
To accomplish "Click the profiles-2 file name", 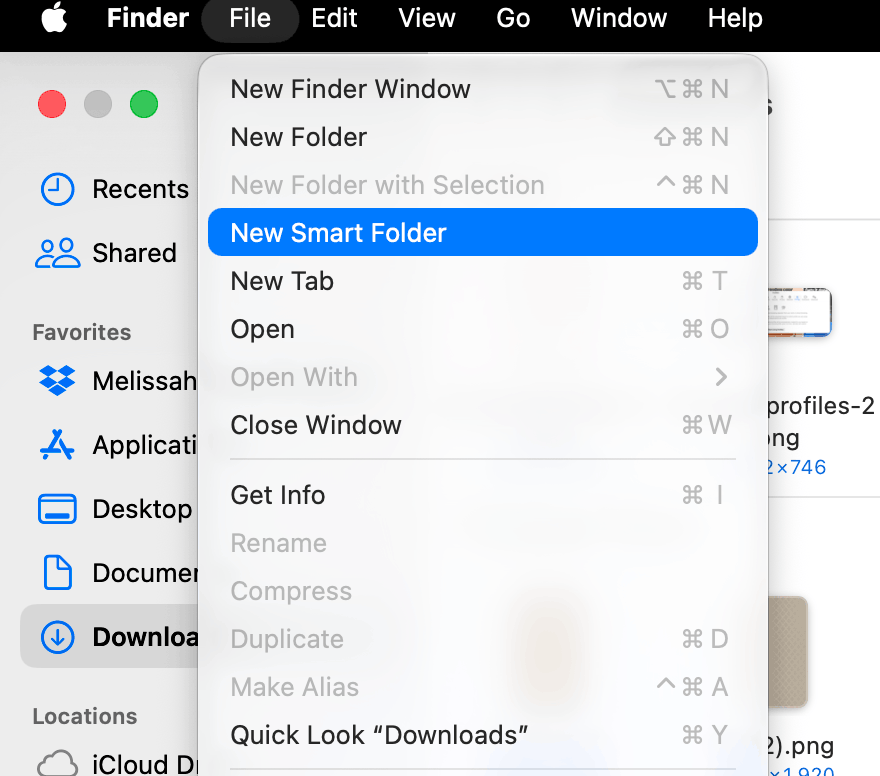I will point(821,422).
